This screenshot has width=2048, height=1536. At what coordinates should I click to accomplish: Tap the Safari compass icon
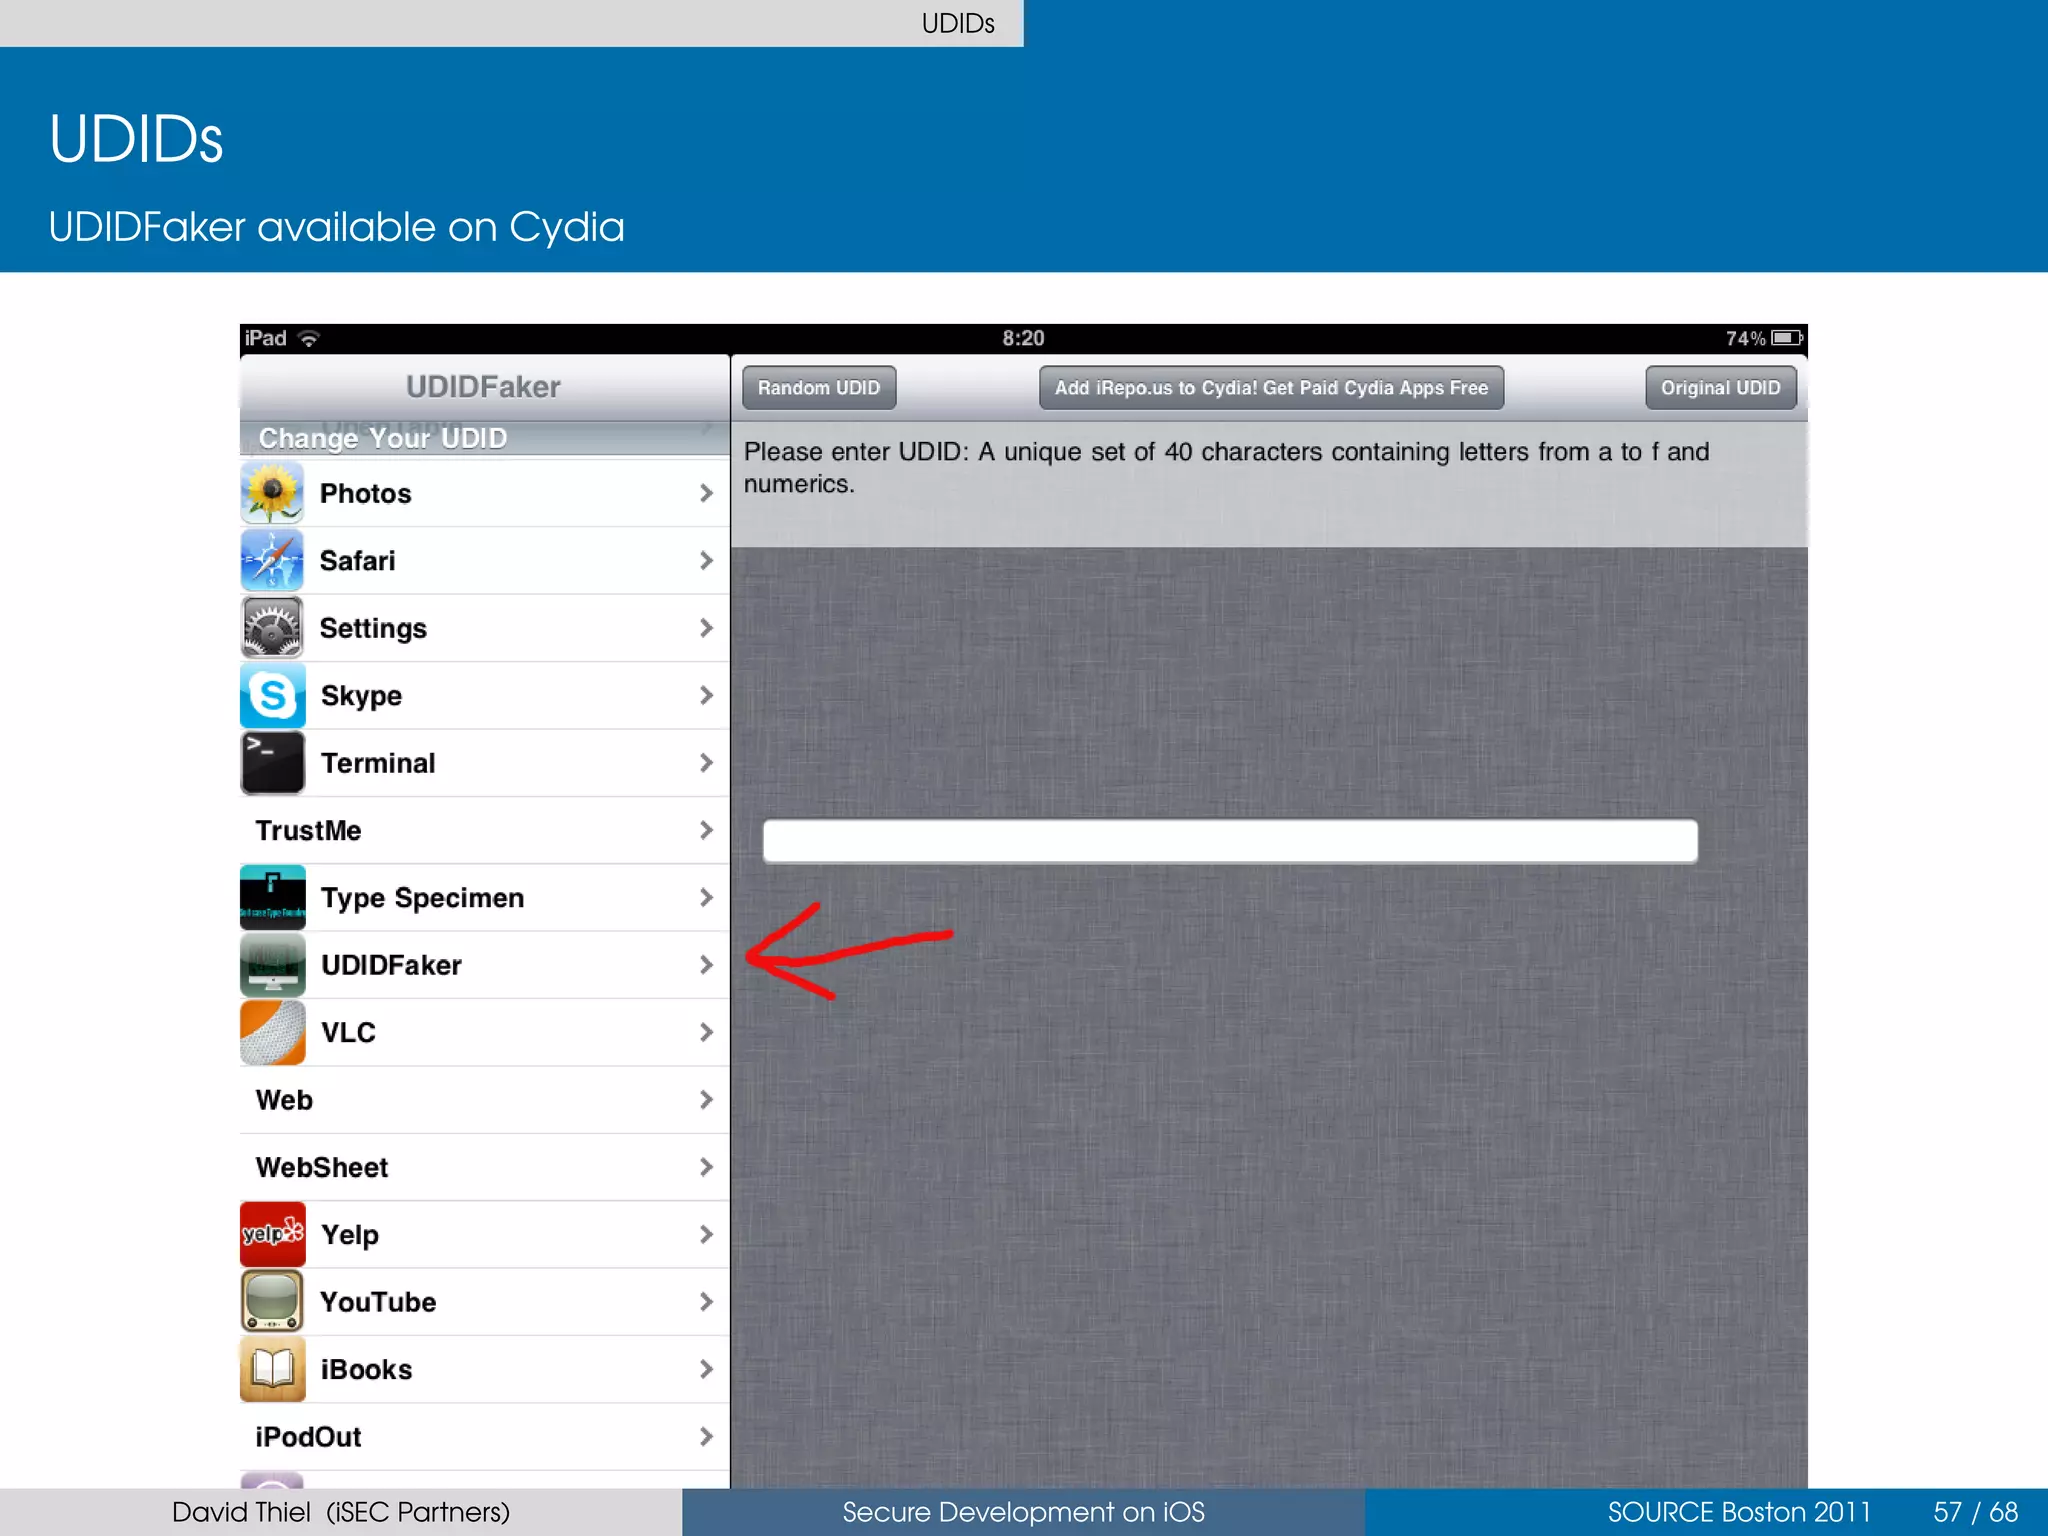click(x=272, y=560)
